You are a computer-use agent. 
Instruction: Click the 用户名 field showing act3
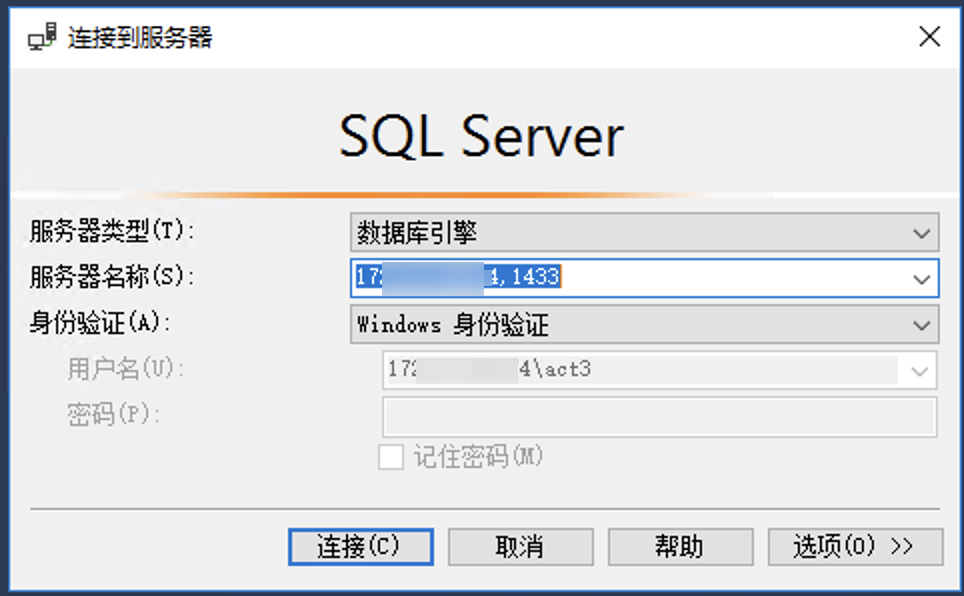(640, 370)
